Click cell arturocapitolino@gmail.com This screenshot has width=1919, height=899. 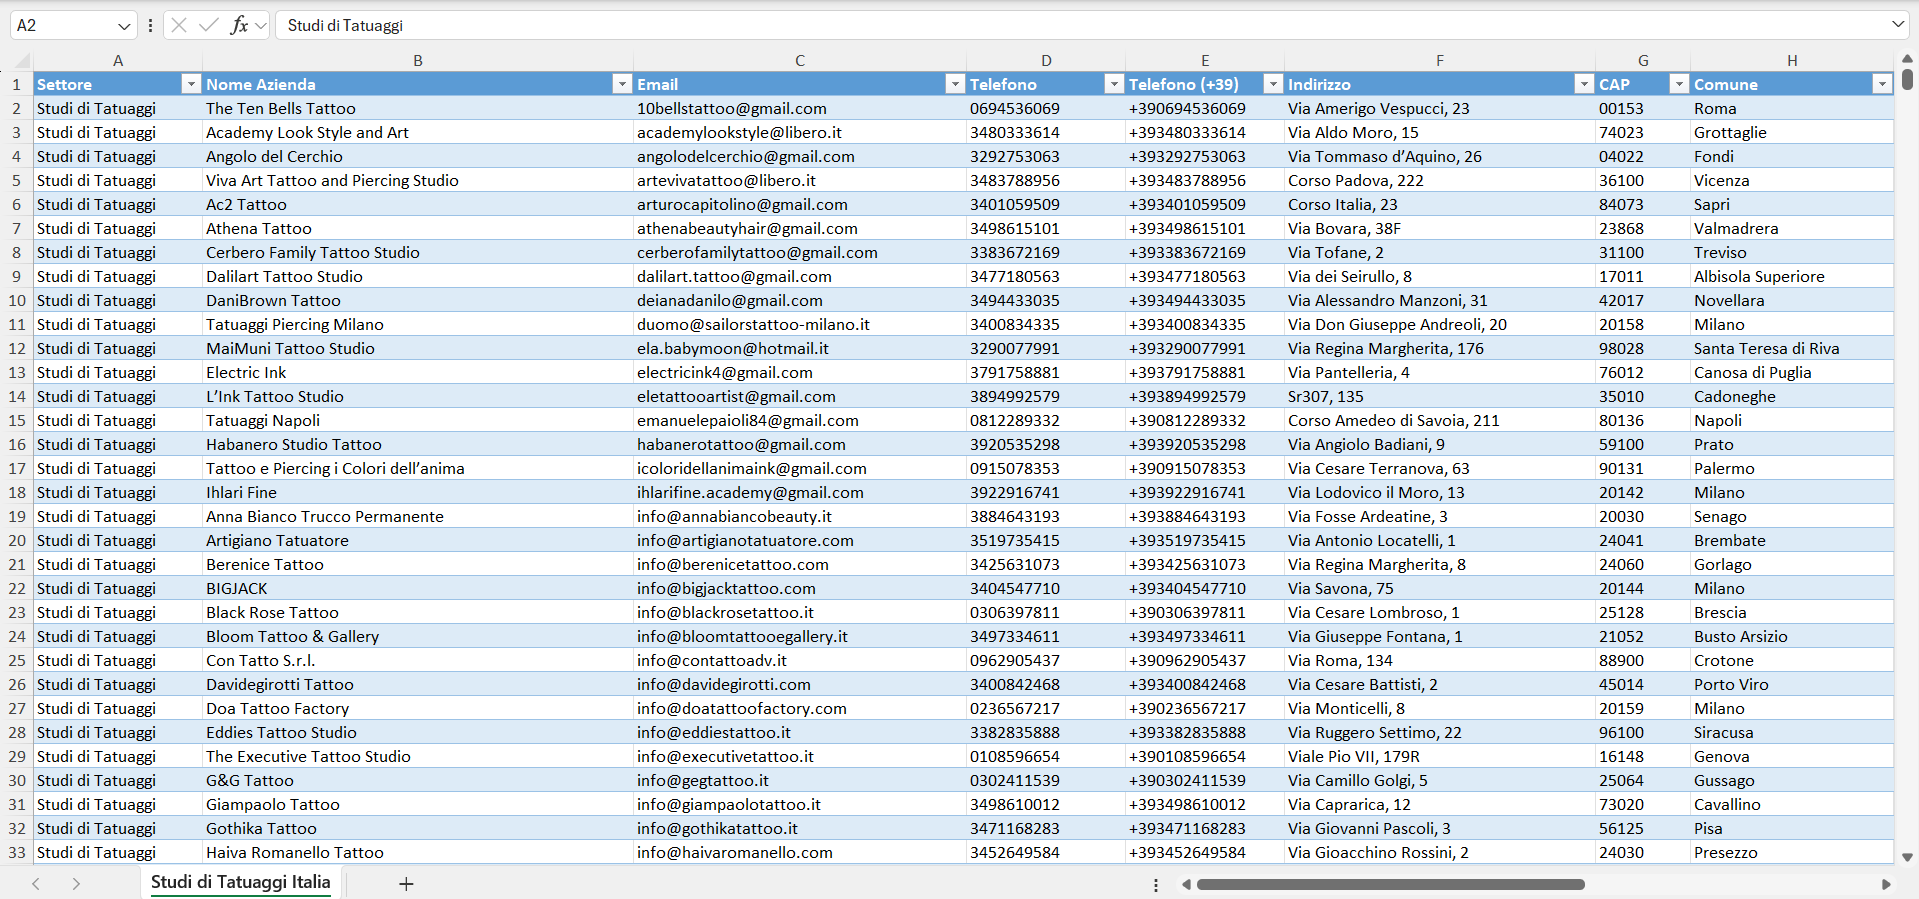pos(800,204)
